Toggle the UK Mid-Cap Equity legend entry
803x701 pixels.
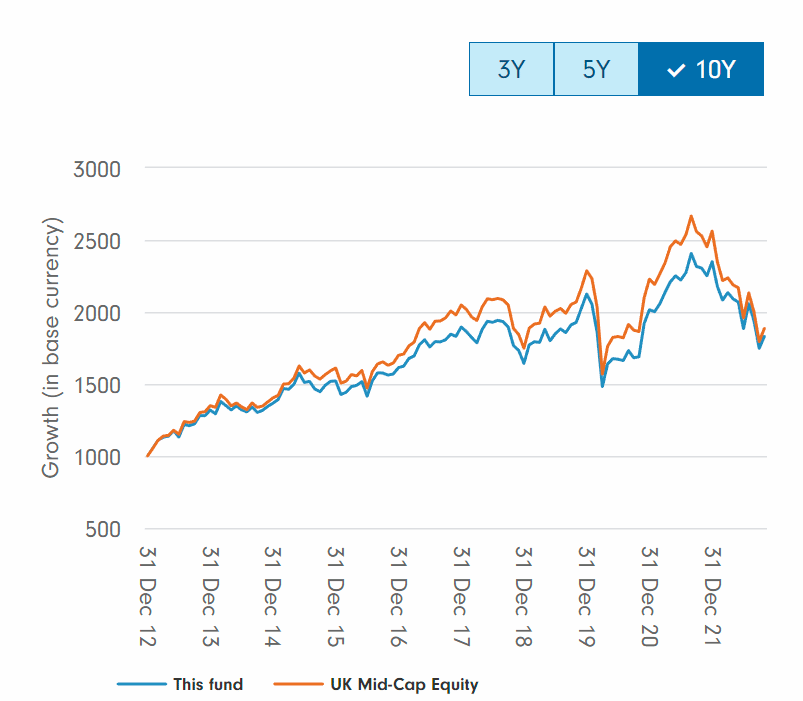[376, 684]
